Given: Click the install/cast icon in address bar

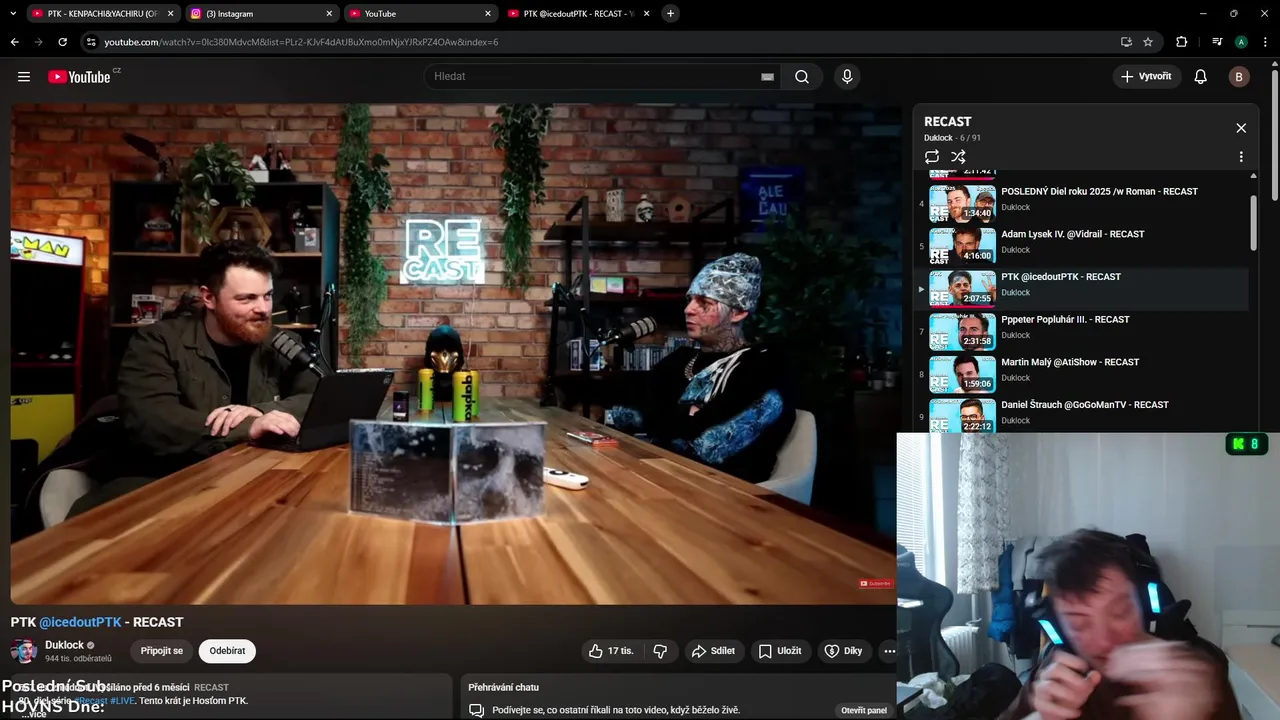Looking at the screenshot, I should pos(1126,42).
